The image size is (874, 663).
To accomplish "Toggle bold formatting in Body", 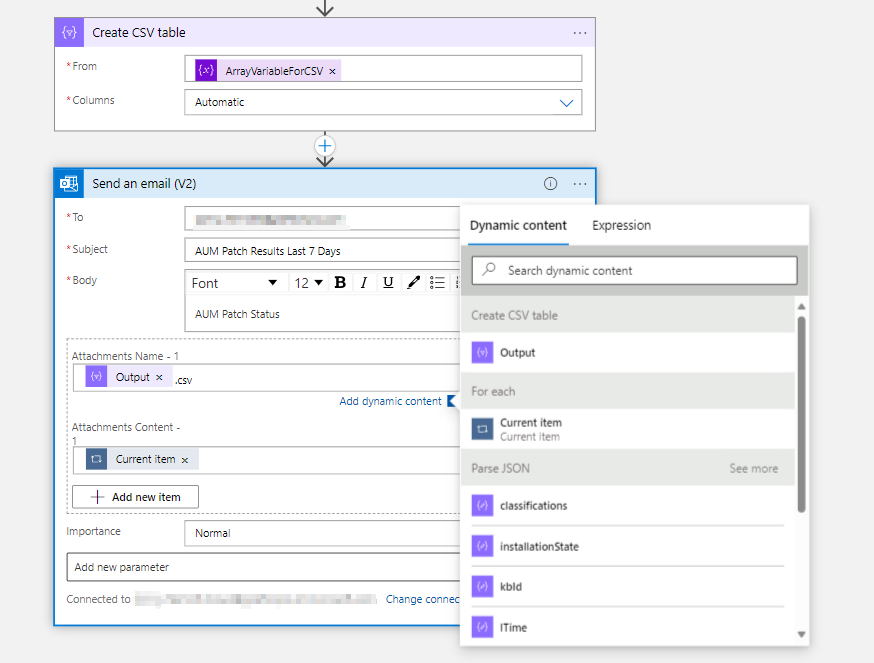I will click(x=340, y=283).
